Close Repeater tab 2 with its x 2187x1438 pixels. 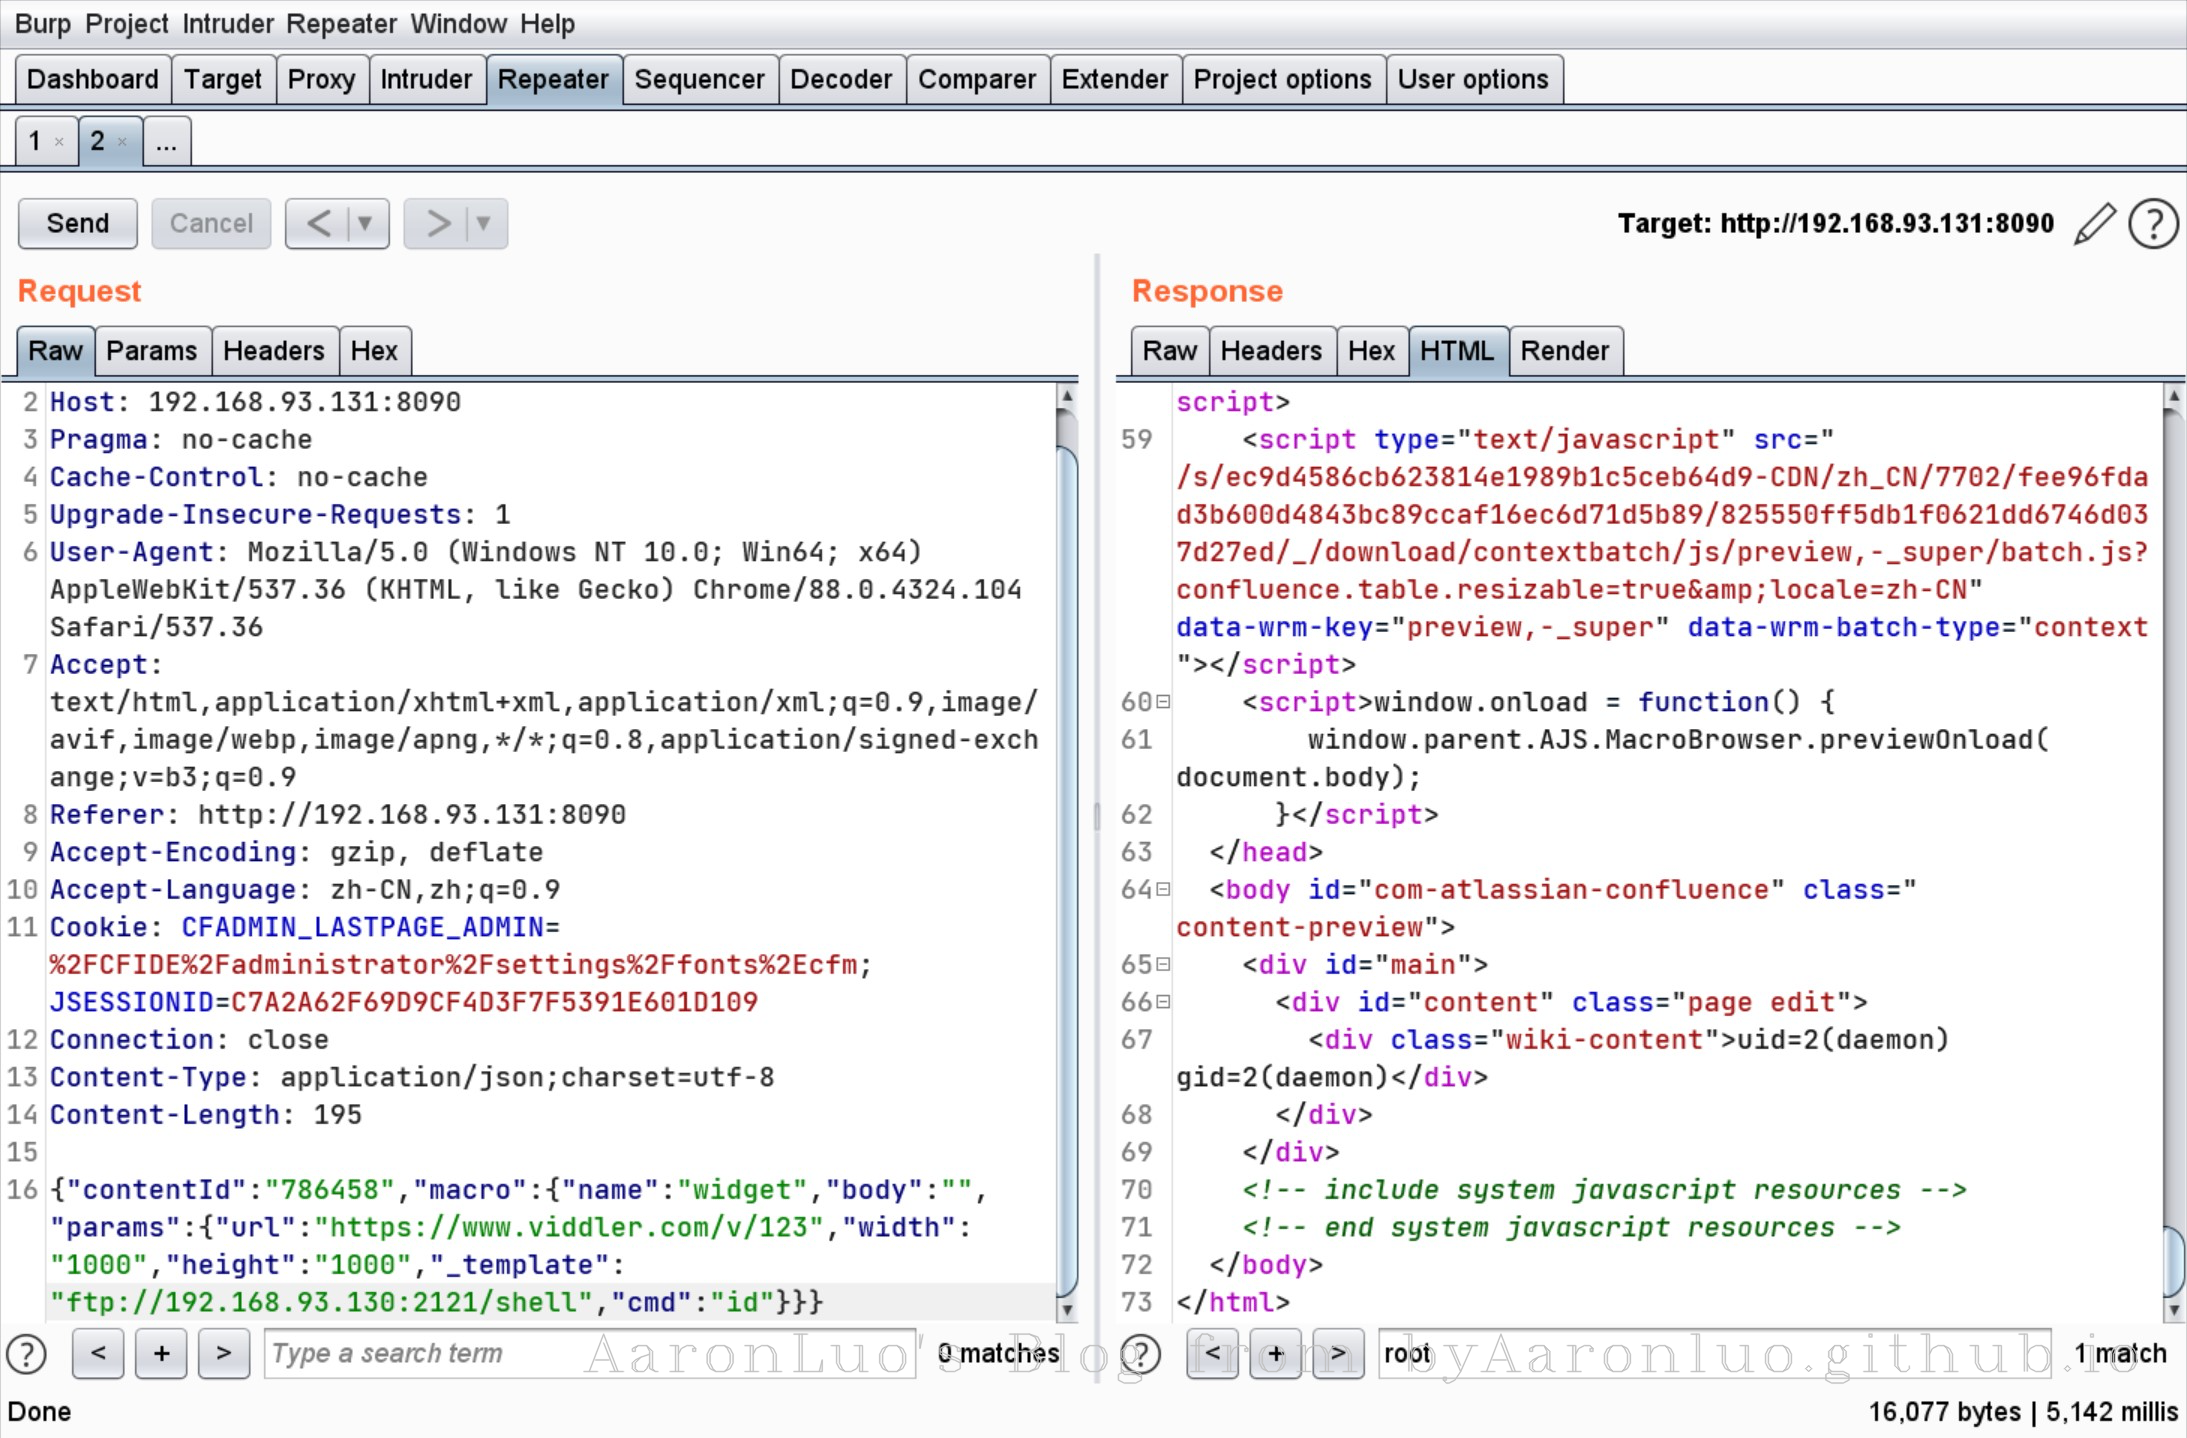coord(122,142)
